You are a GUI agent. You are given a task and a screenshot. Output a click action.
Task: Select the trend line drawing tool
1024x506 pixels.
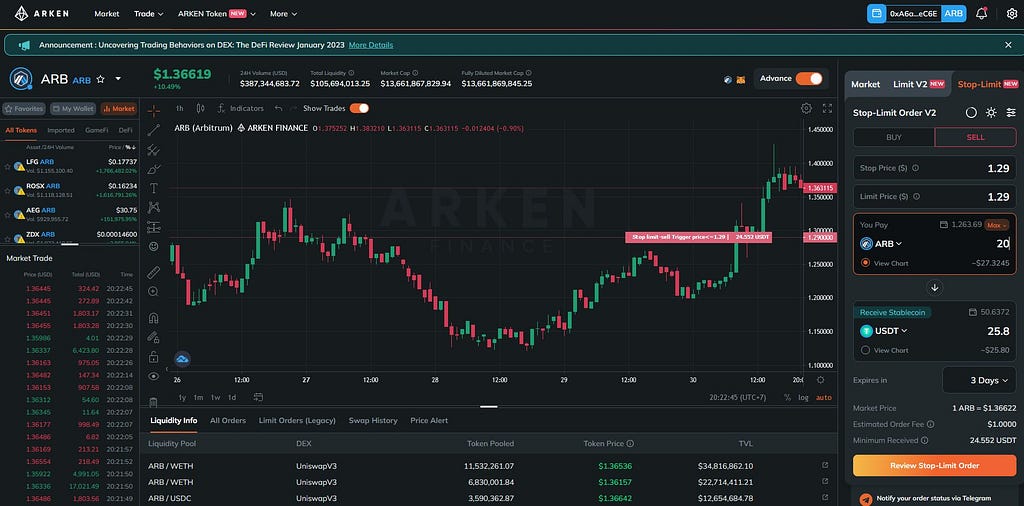coord(153,130)
